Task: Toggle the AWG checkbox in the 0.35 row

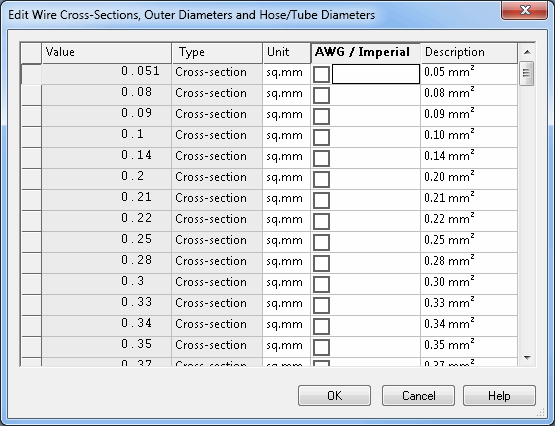Action: (321, 347)
